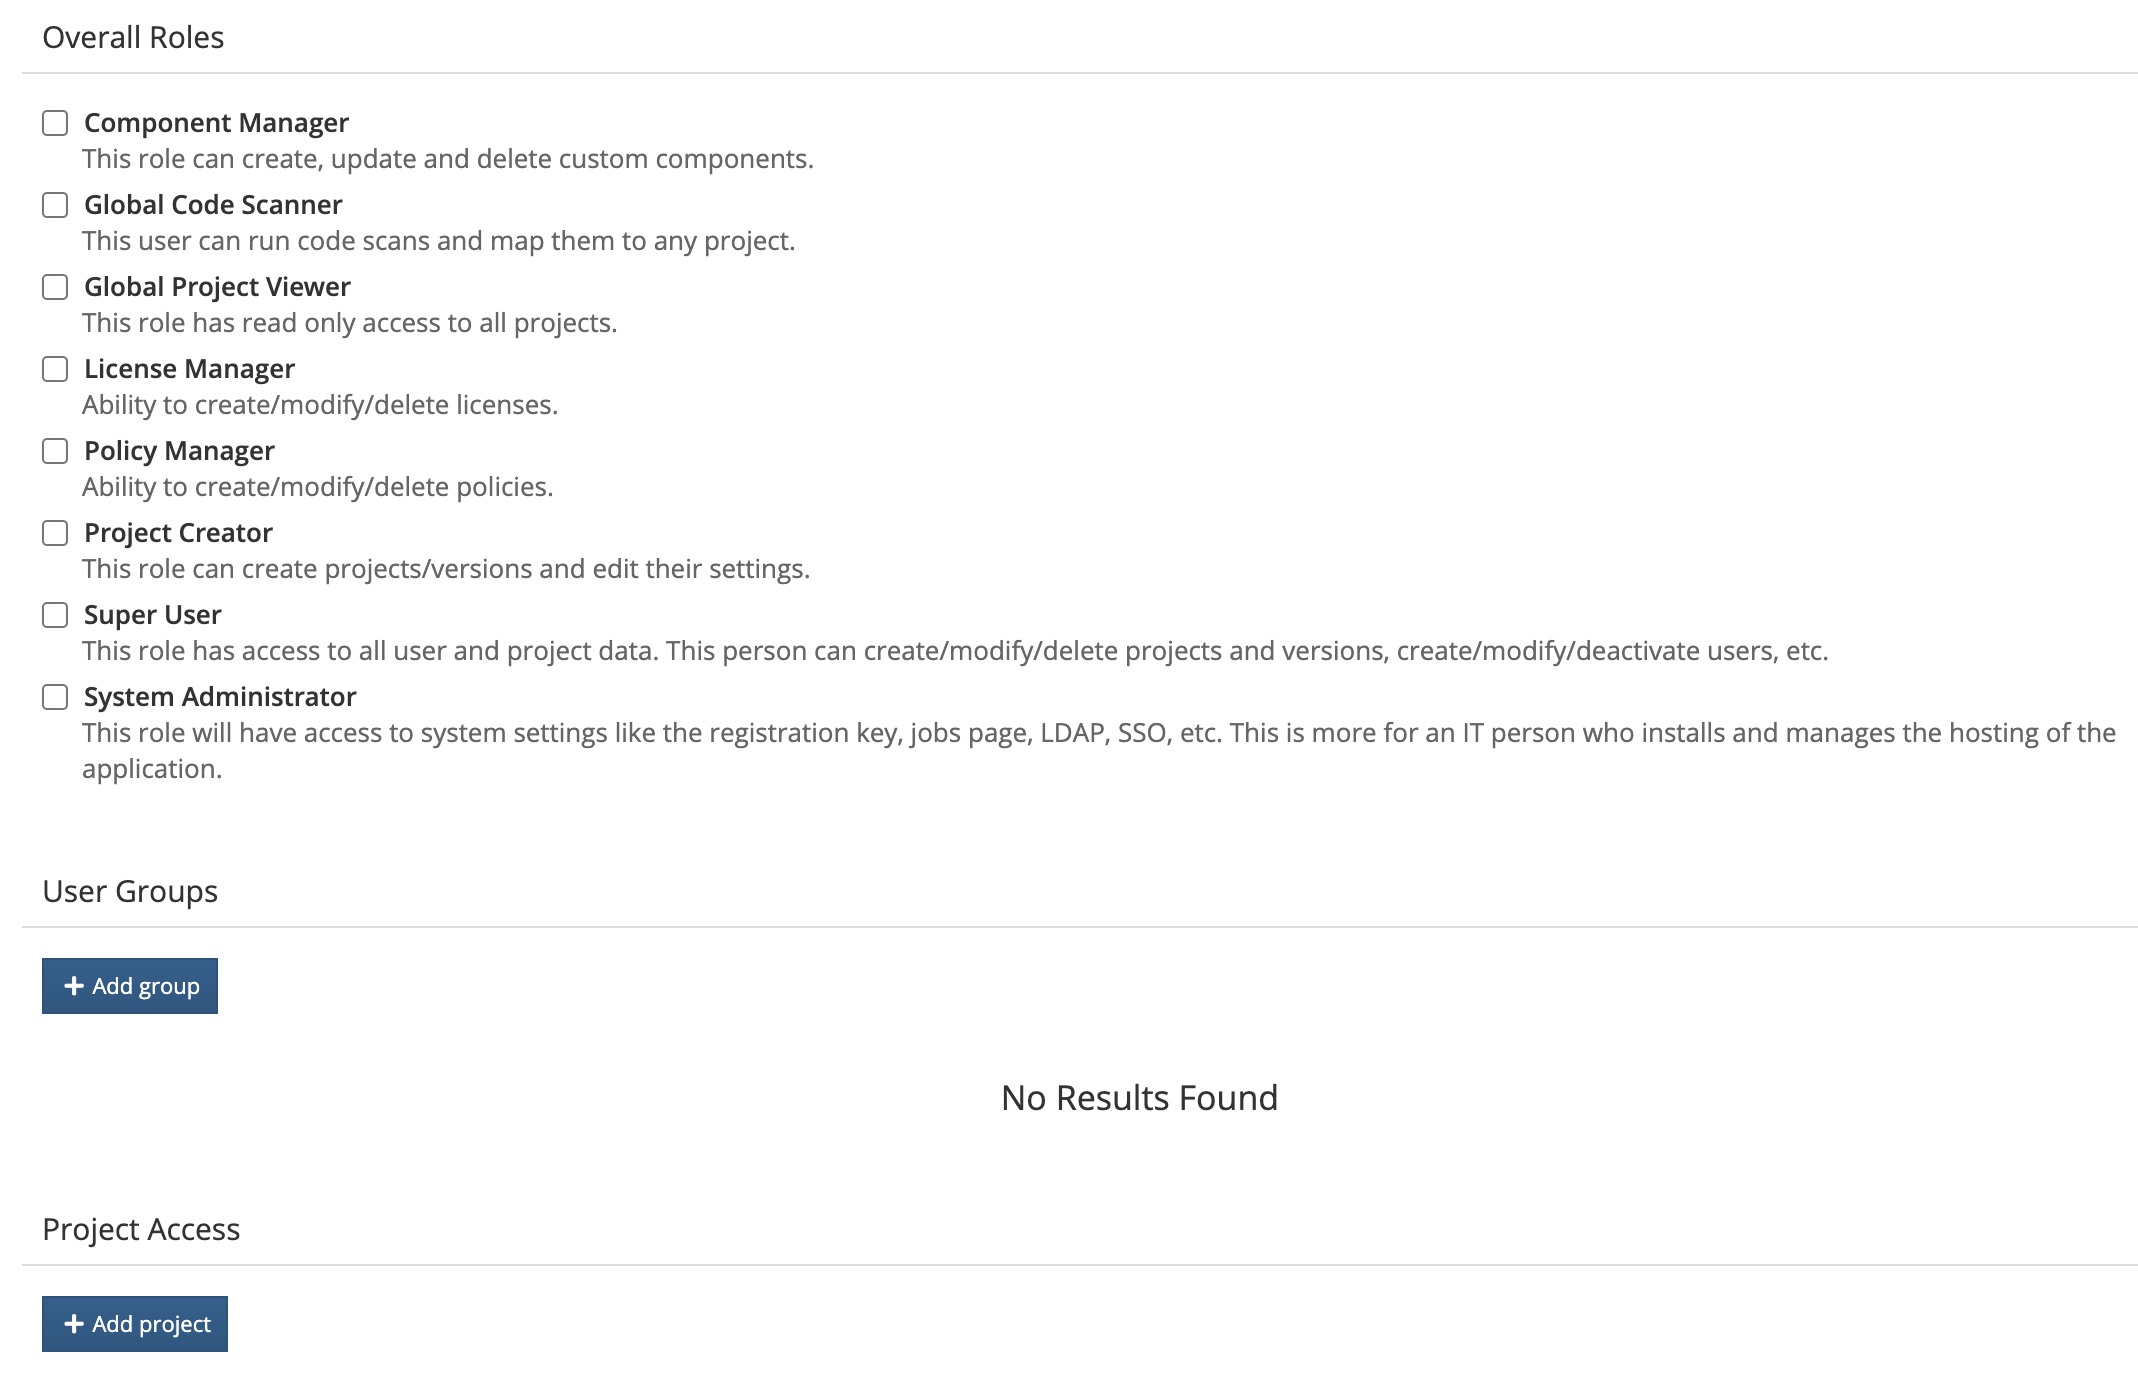Click the plus icon on Add project
The height and width of the screenshot is (1374, 2138).
pyautogui.click(x=72, y=1323)
